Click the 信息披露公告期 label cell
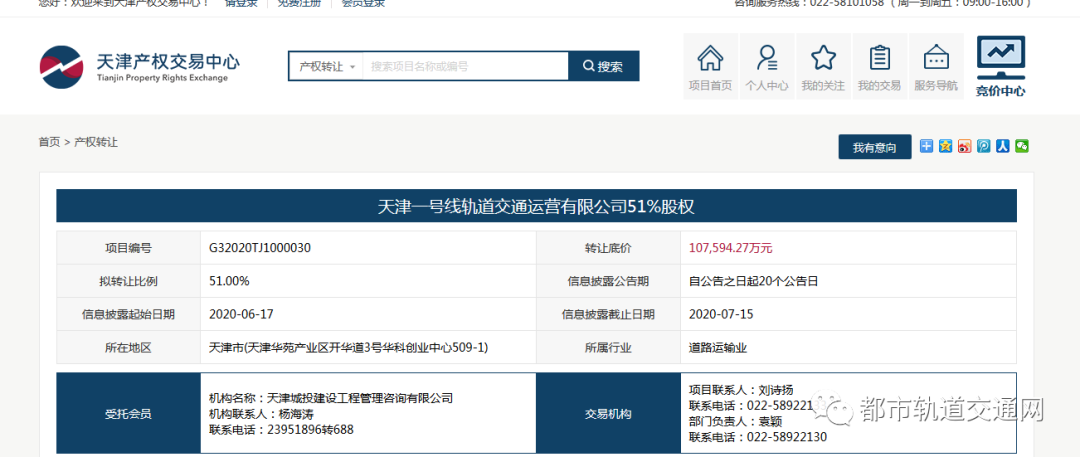Viewport: 1080px width, 457px height. 608,281
